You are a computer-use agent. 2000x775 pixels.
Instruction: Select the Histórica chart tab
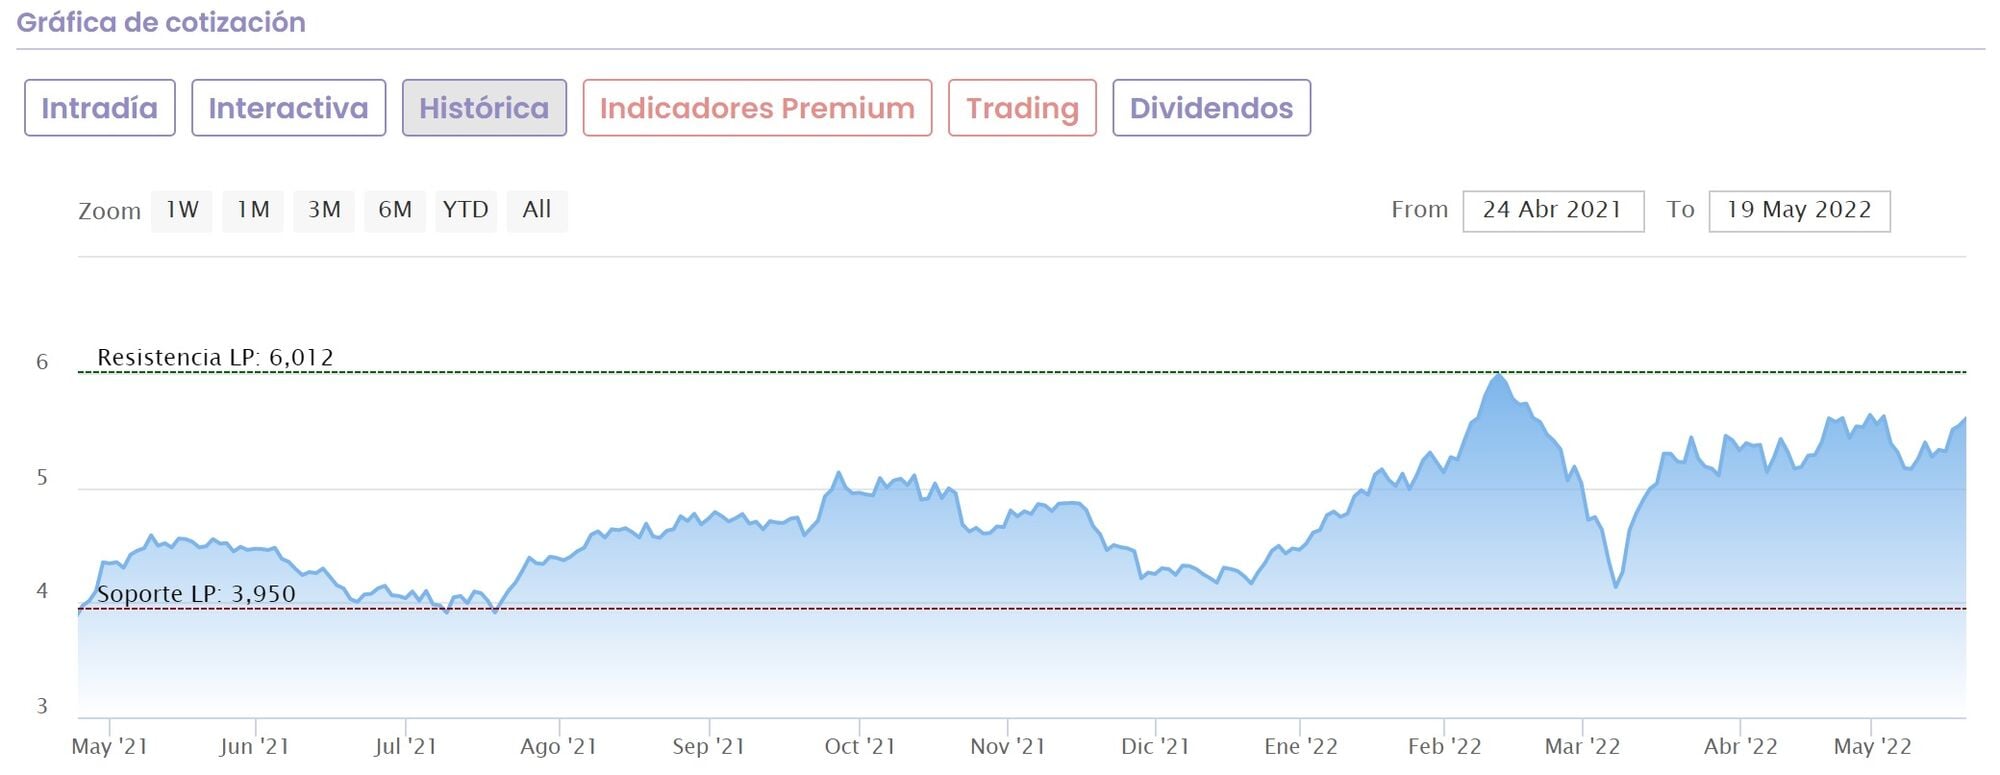[x=484, y=108]
